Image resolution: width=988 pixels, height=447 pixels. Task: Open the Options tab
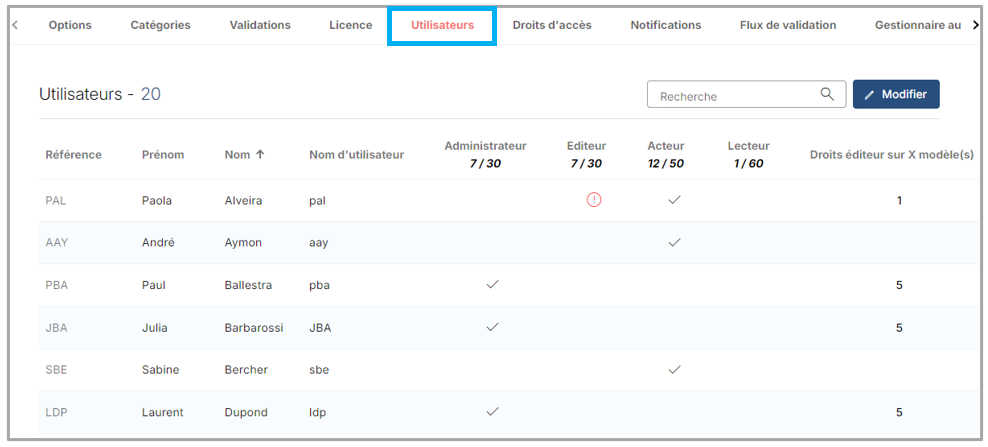pos(70,25)
